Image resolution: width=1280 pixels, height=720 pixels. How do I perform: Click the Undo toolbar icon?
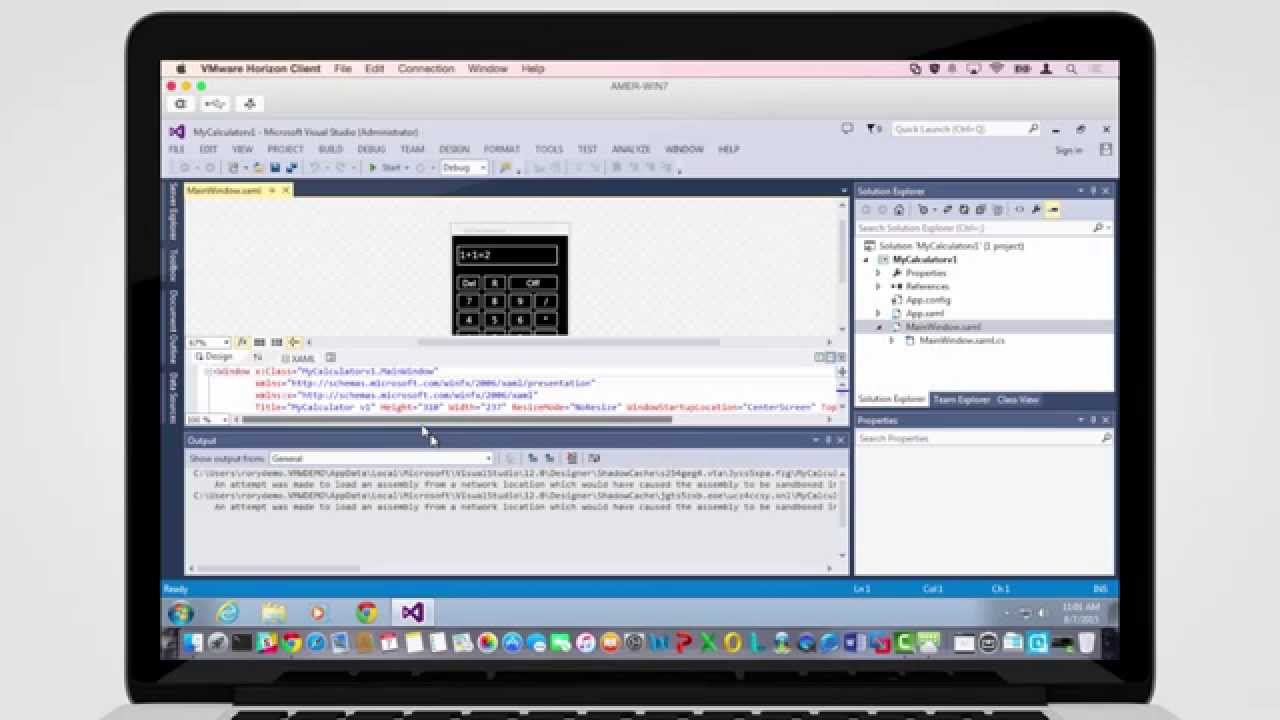(314, 168)
